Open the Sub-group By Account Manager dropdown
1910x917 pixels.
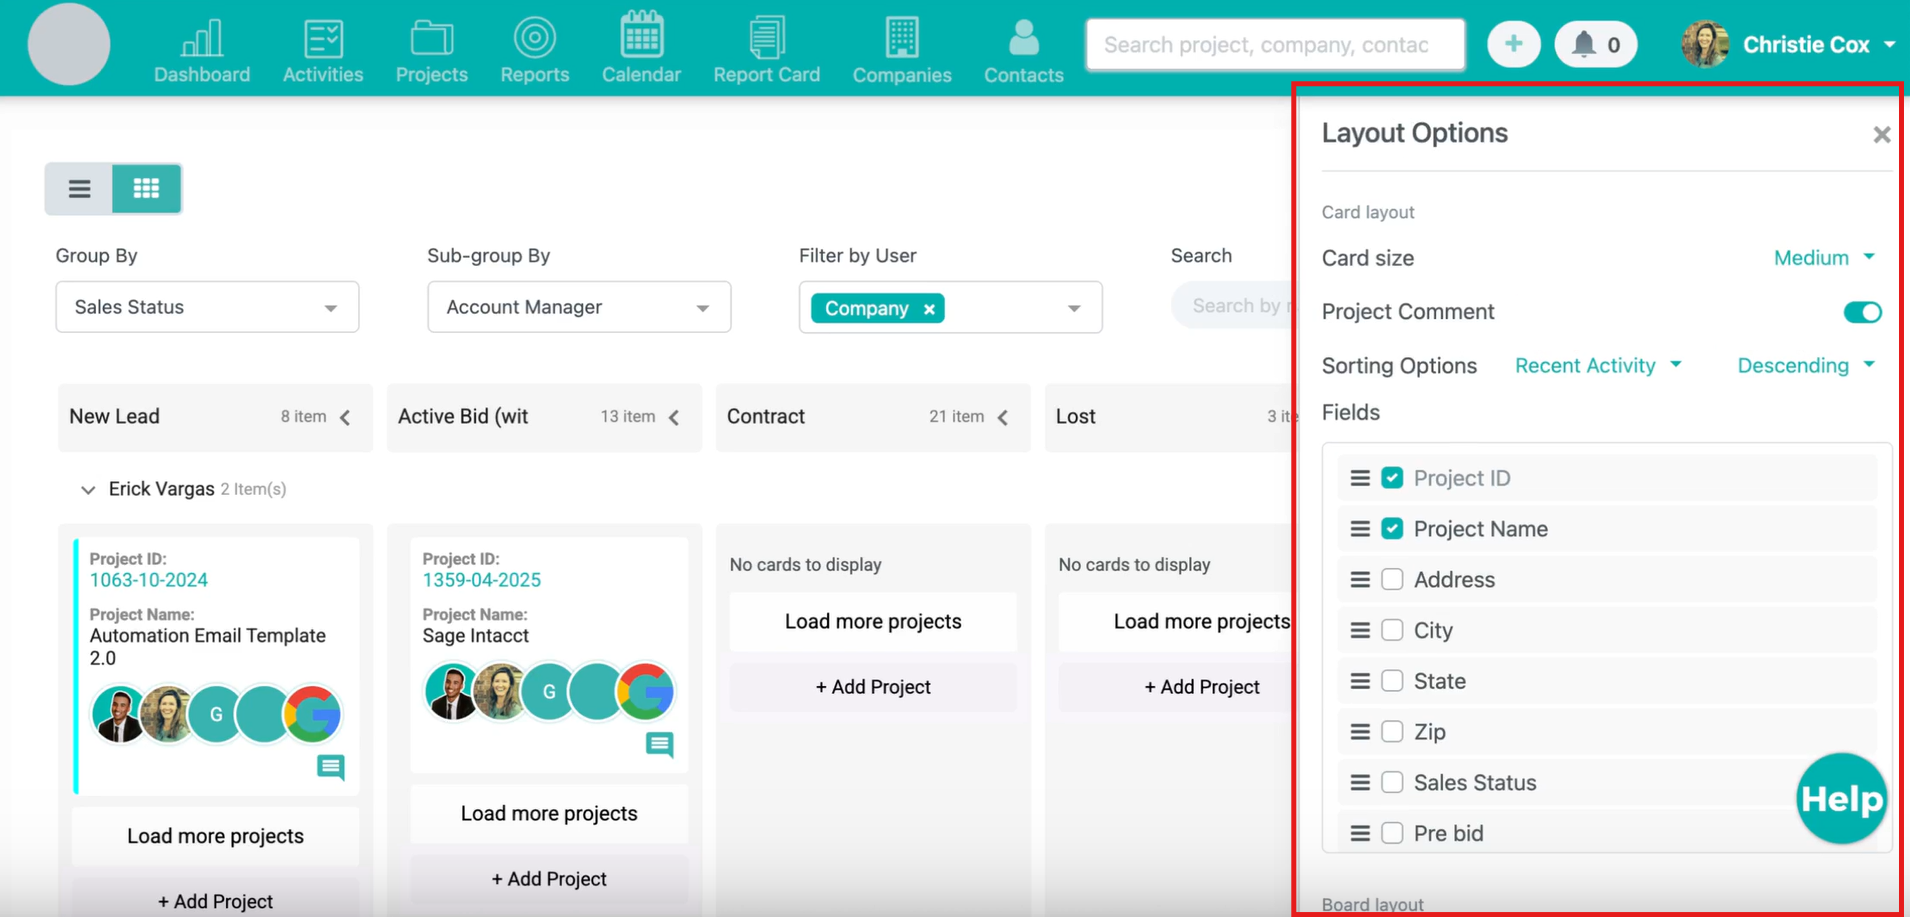[x=579, y=307]
